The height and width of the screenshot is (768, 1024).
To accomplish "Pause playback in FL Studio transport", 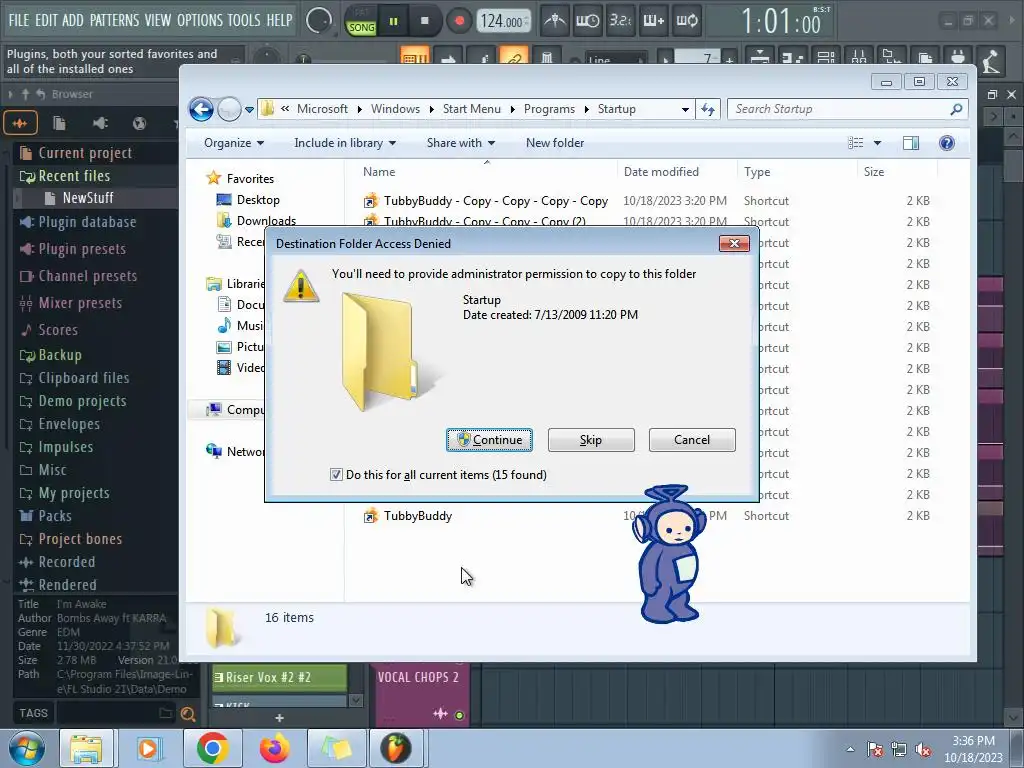I will click(x=393, y=21).
